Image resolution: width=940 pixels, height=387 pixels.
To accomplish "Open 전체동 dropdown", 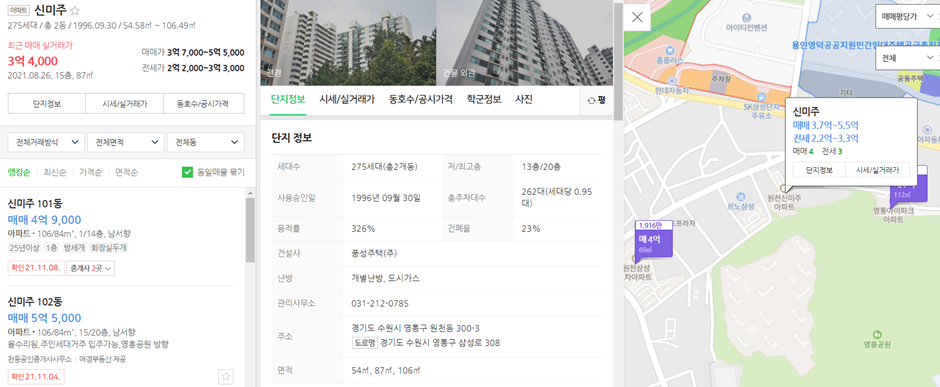I will pyautogui.click(x=206, y=142).
